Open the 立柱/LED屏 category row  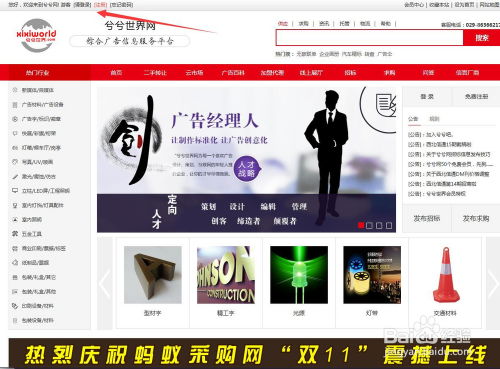click(46, 191)
